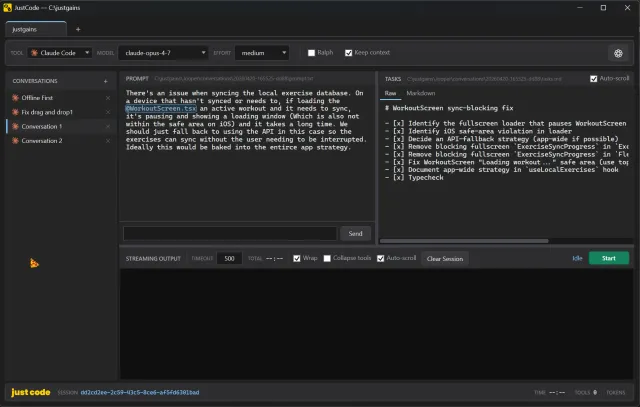Screen dimensions: 640x407
Task: Toggle the Wrap checkbox
Action: coord(297,258)
